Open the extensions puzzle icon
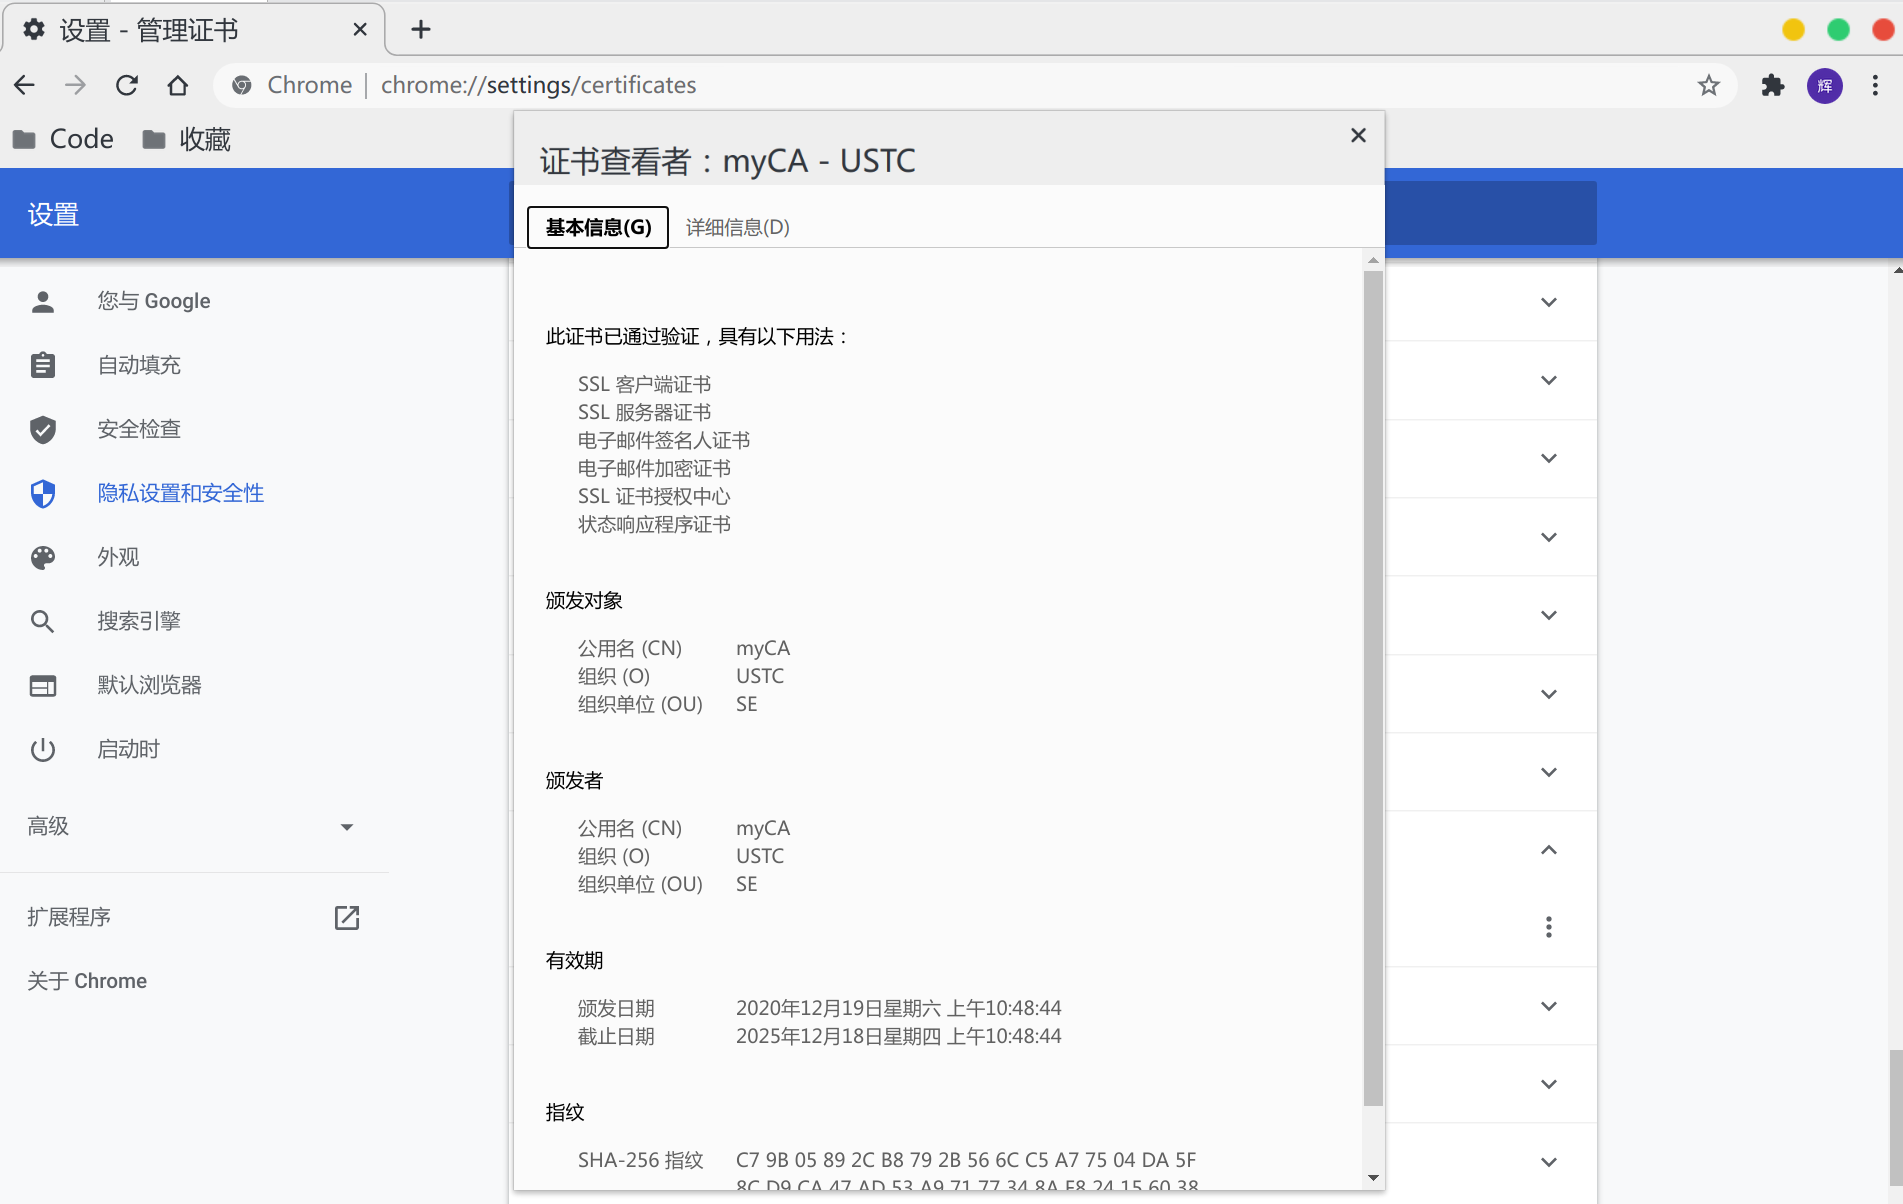Screen dimensions: 1903x1204 1773,86
